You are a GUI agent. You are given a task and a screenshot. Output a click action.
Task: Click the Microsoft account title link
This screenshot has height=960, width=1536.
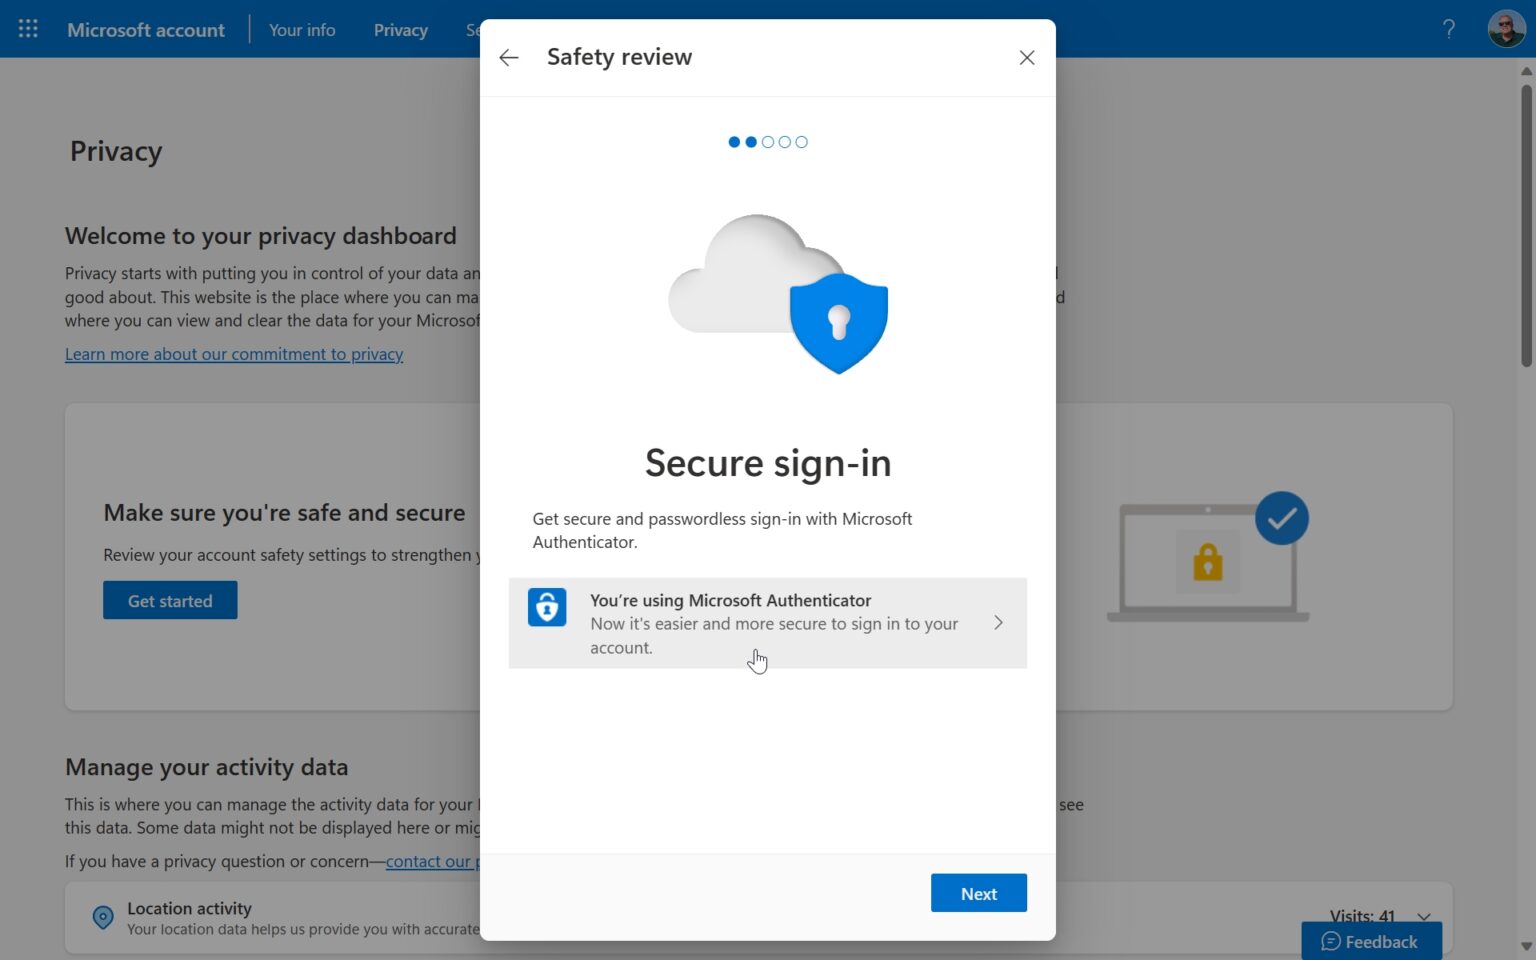[x=146, y=30]
